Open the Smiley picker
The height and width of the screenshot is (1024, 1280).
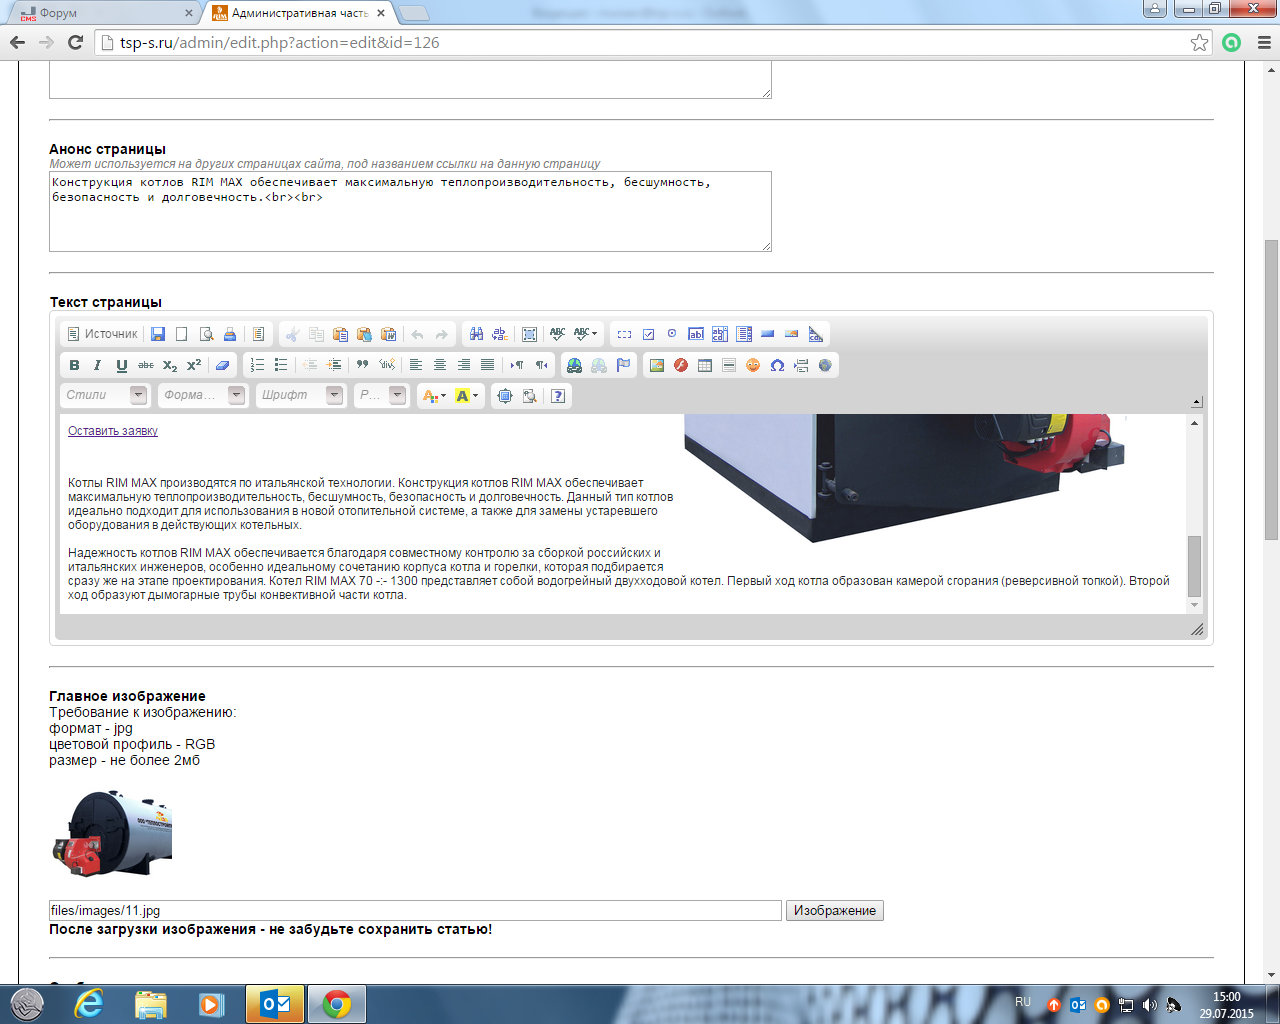(x=753, y=365)
